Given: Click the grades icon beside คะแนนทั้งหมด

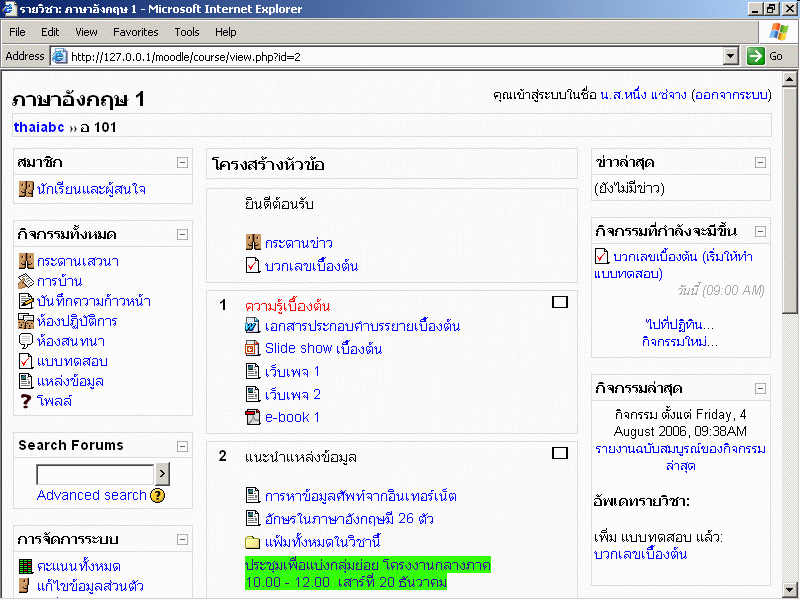Looking at the screenshot, I should (x=26, y=566).
